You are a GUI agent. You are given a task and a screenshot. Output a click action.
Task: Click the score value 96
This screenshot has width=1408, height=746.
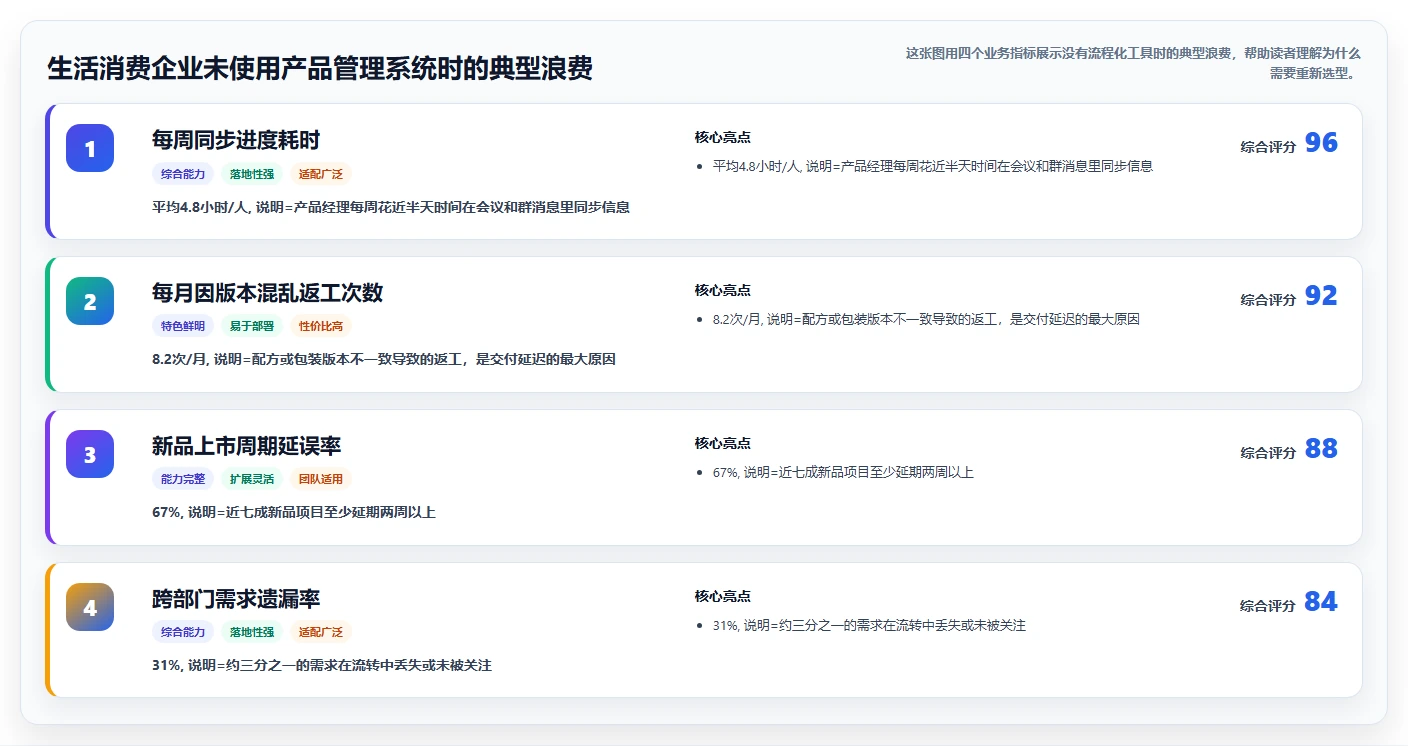(1321, 143)
